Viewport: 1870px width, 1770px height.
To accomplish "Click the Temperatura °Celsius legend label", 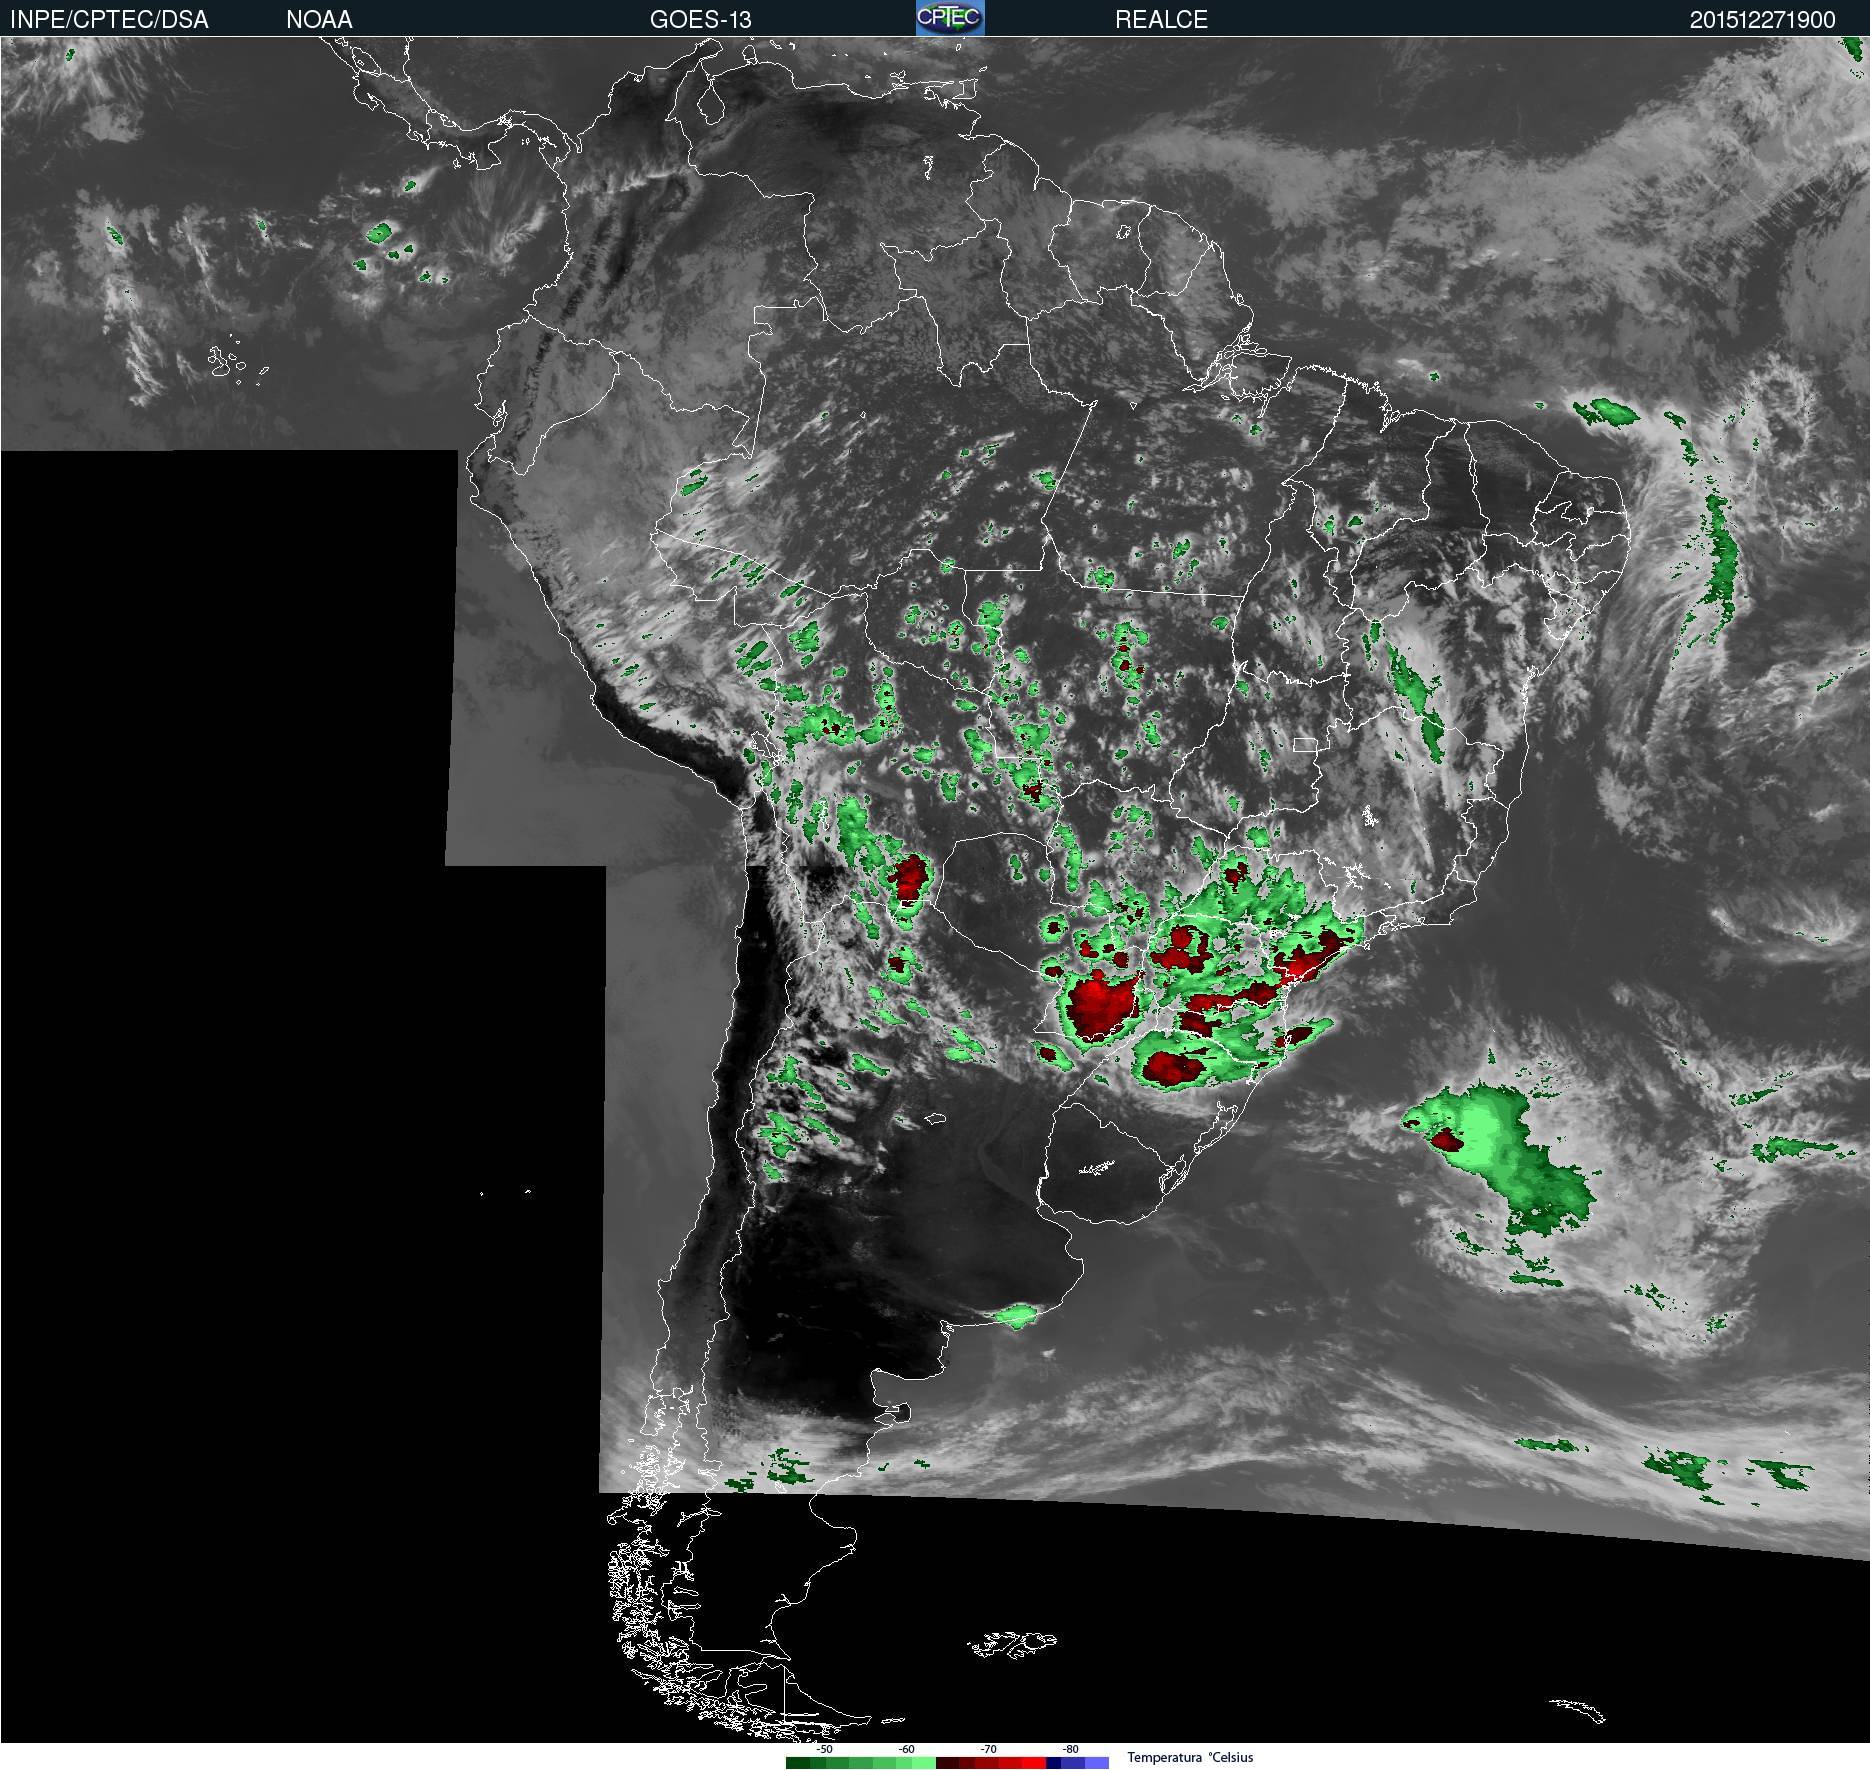I will tap(1190, 1757).
